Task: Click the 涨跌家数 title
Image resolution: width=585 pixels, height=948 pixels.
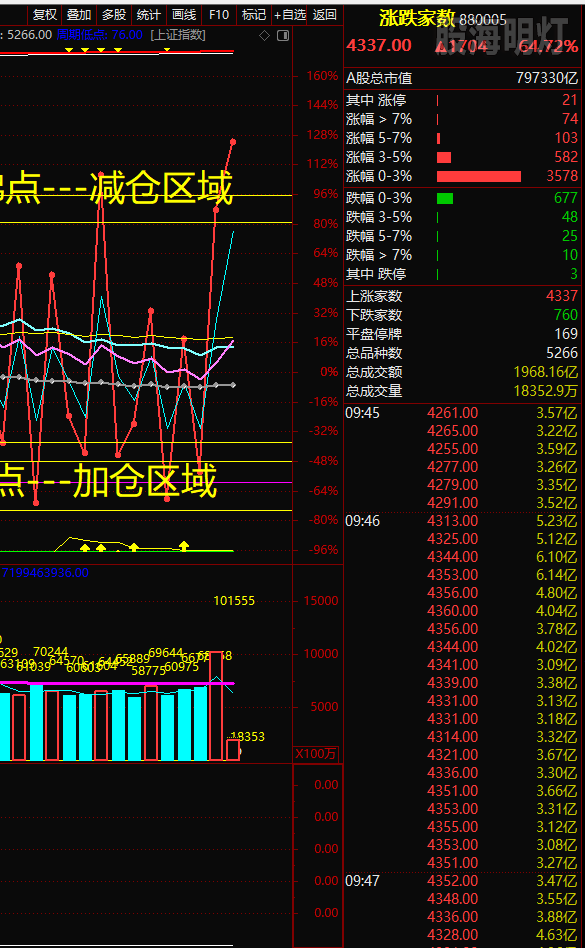Action: tap(416, 19)
